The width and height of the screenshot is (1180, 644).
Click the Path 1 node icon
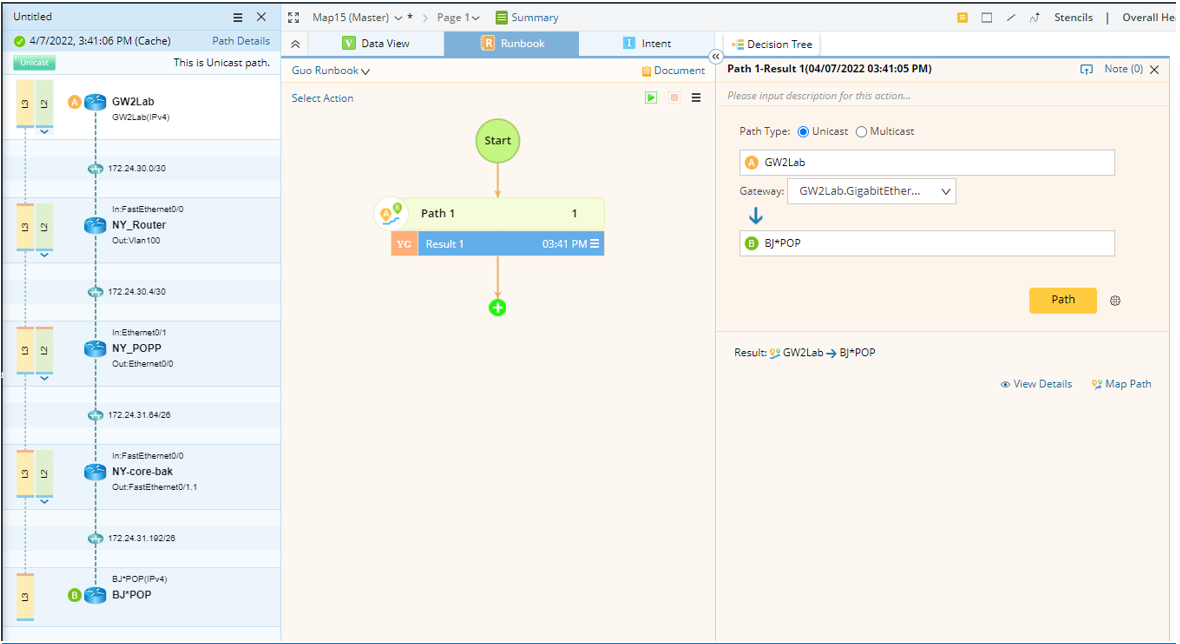click(391, 214)
